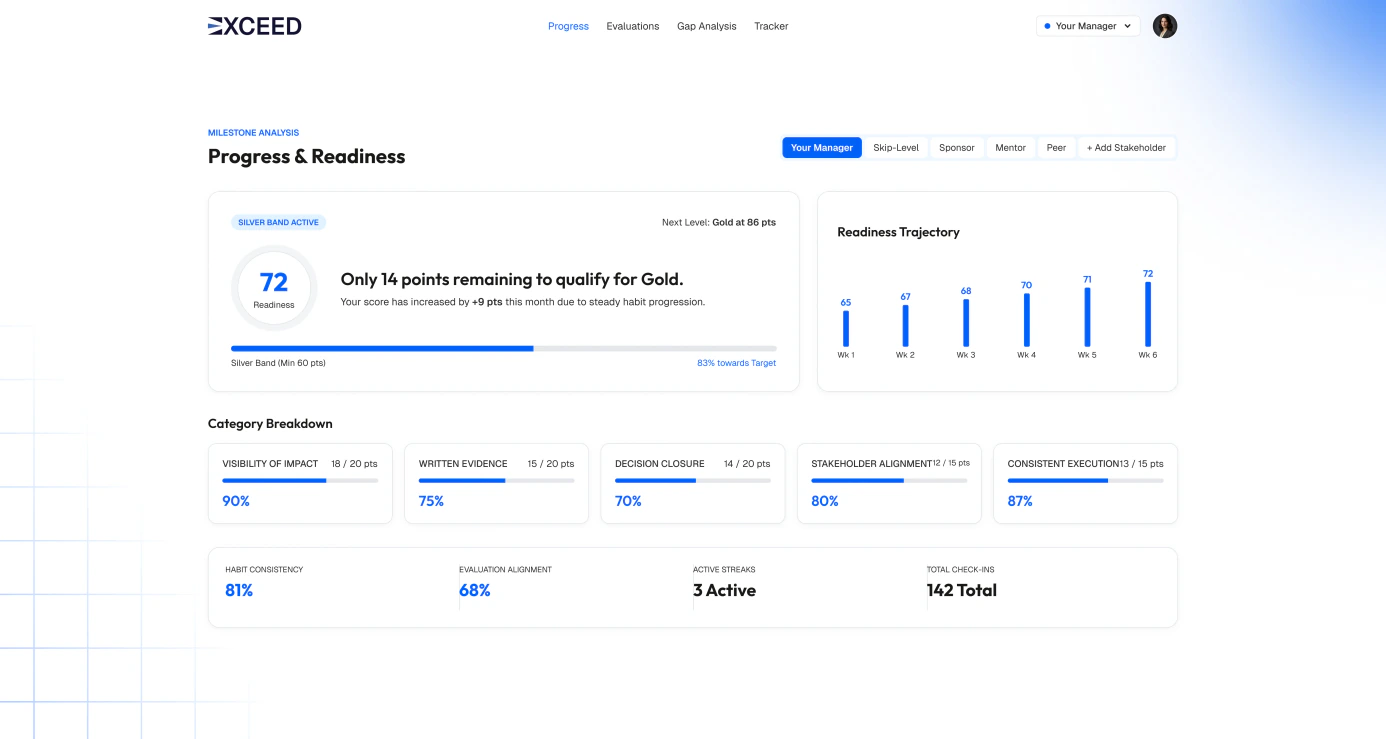Click the Milestone Analysis label
Screen dimensions: 1386x739
253,133
